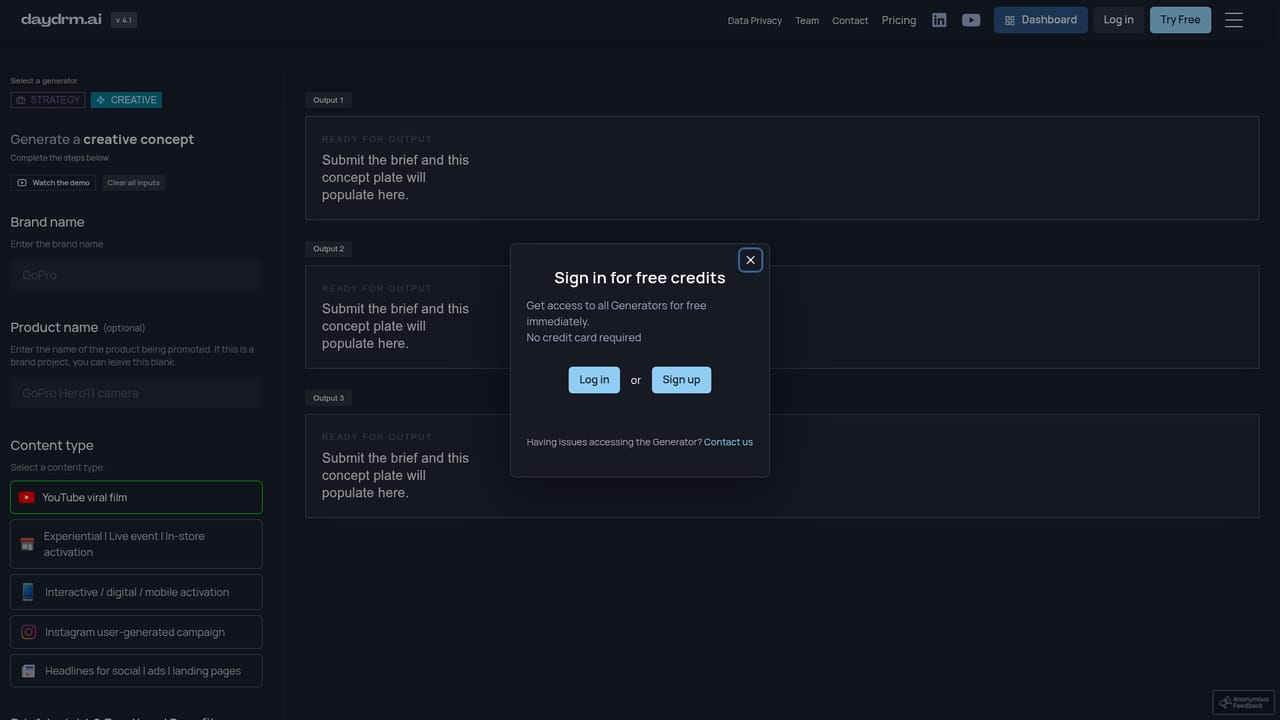
Task: Click the Output 2 label
Action: point(328,249)
